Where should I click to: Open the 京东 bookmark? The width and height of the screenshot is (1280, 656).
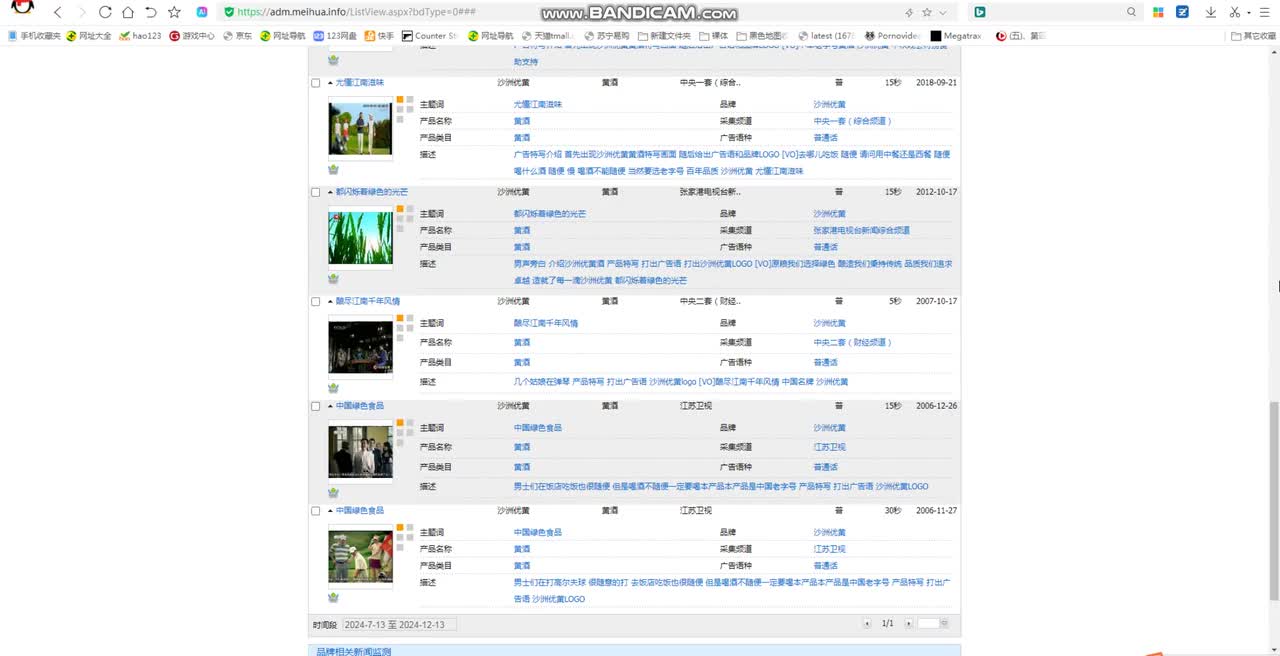(x=237, y=36)
